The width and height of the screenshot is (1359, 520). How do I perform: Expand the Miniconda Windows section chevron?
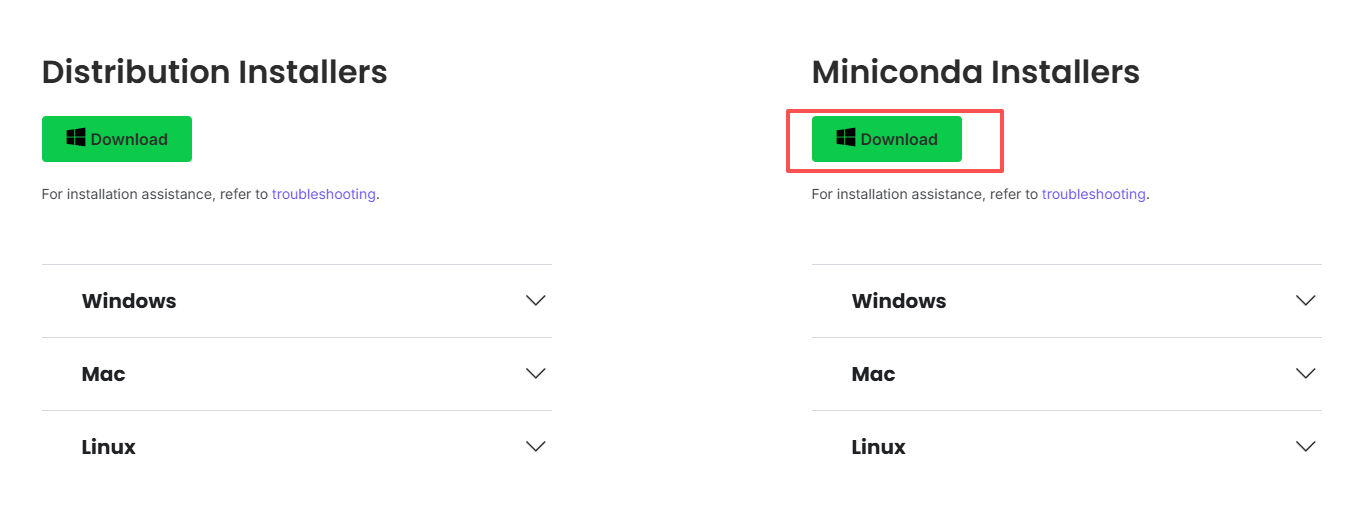point(1306,301)
